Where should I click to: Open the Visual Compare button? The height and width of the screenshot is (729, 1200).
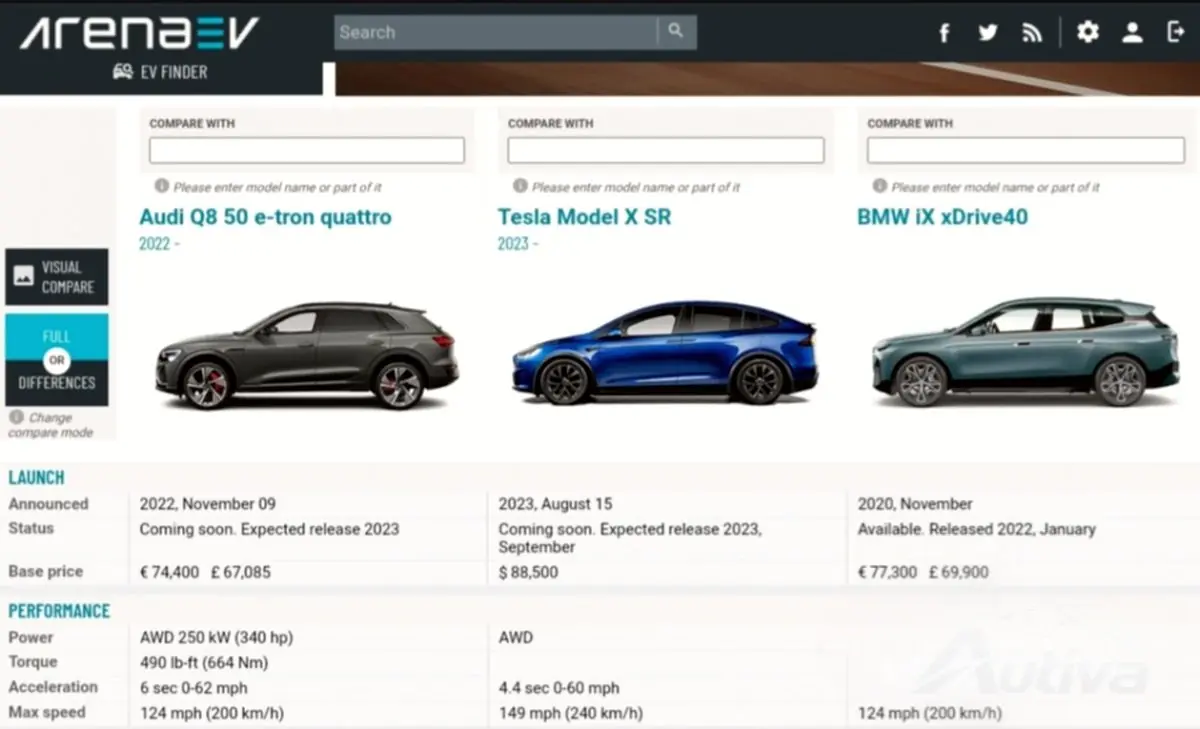[x=57, y=277]
